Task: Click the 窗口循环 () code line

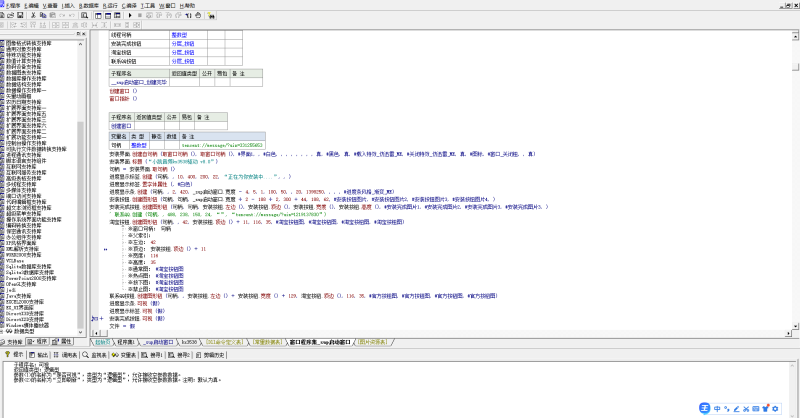Action: (x=123, y=99)
